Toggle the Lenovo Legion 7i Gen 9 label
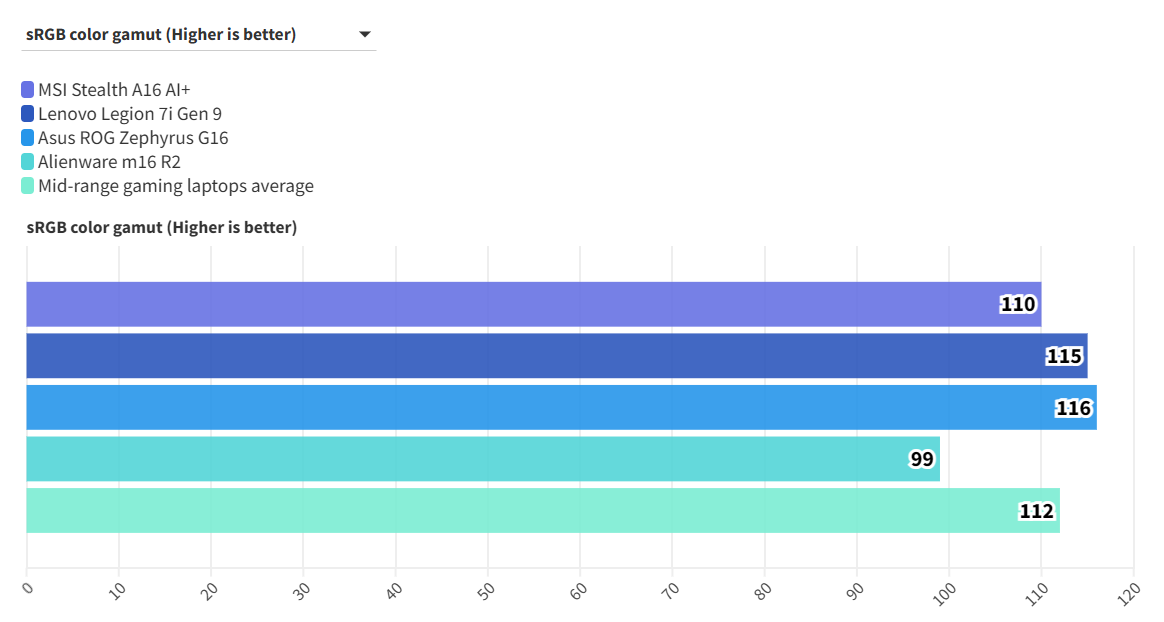The width and height of the screenshot is (1164, 622). click(x=130, y=114)
